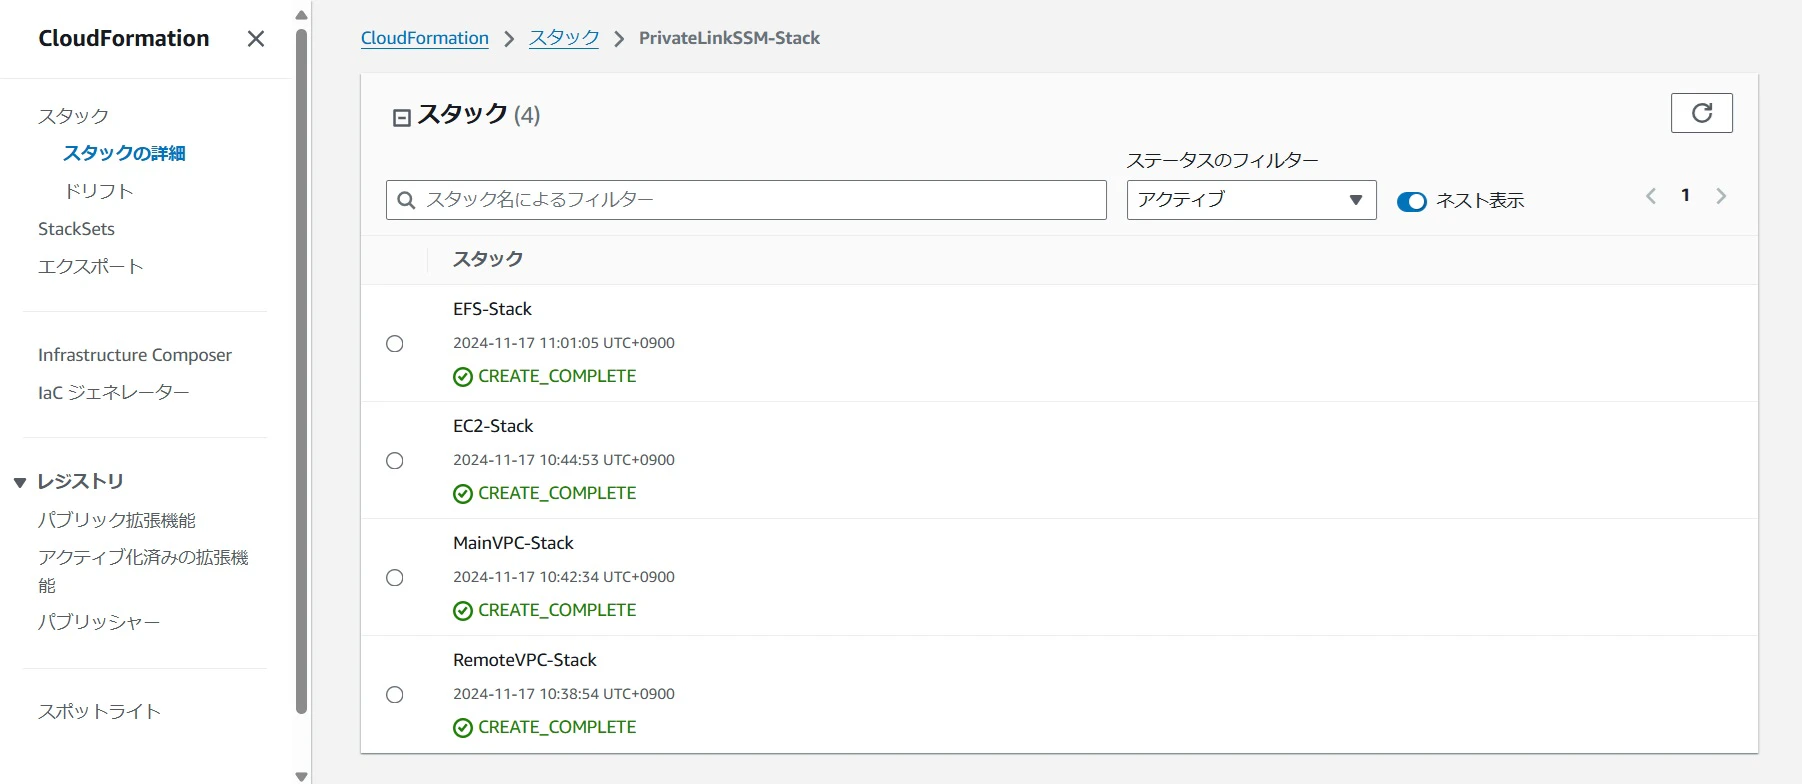
Task: Click the RemoteVPC-Stack name
Action: coord(524,660)
